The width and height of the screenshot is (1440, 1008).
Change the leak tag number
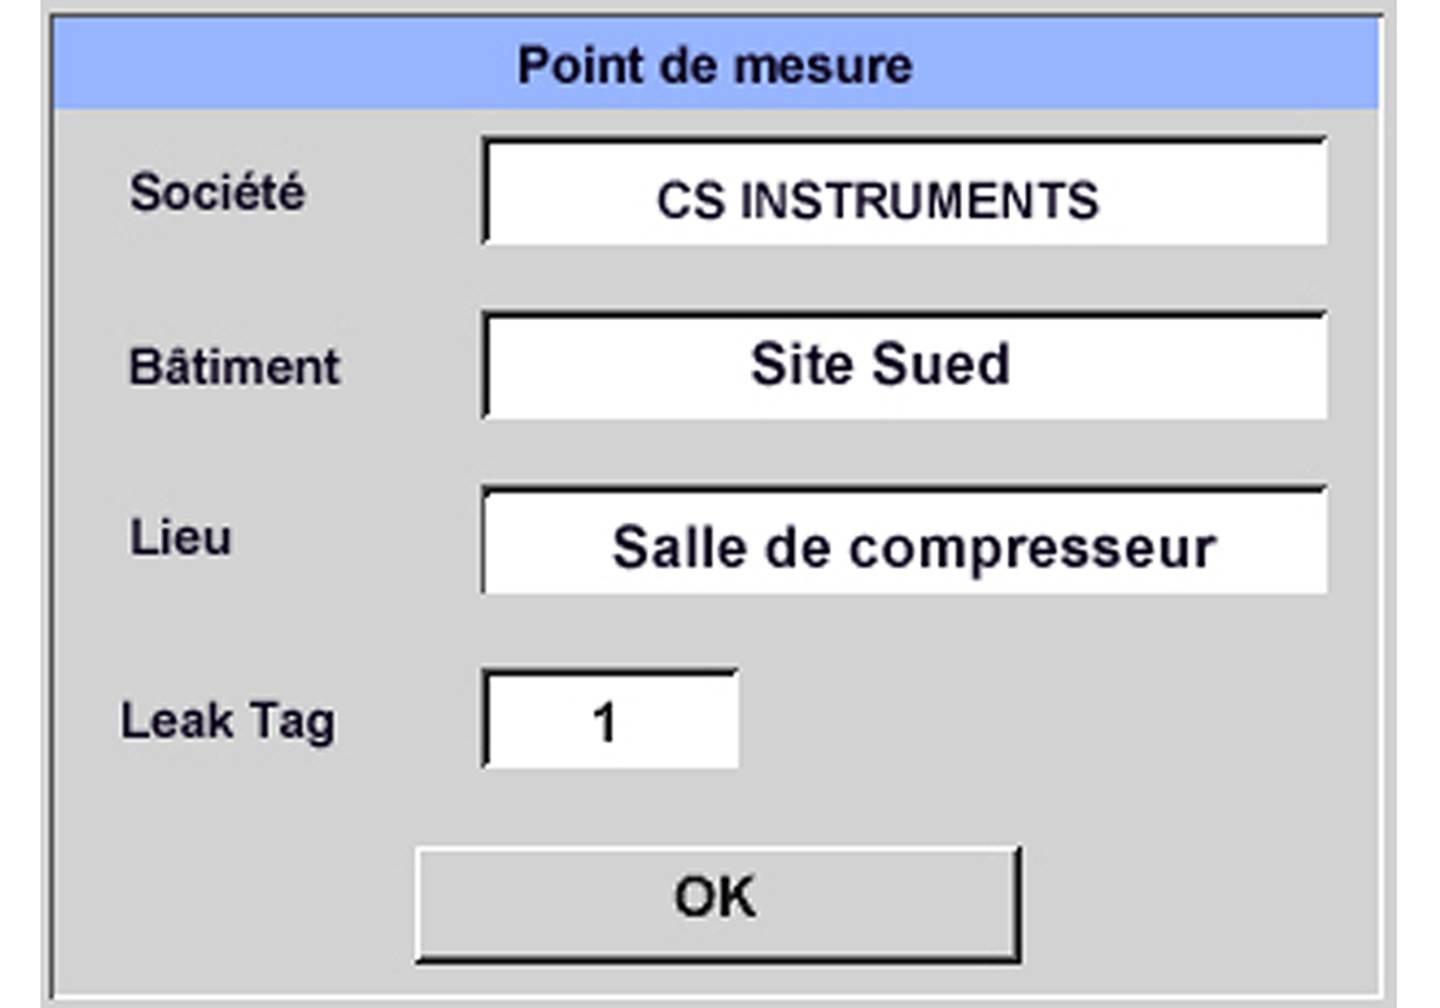[610, 720]
